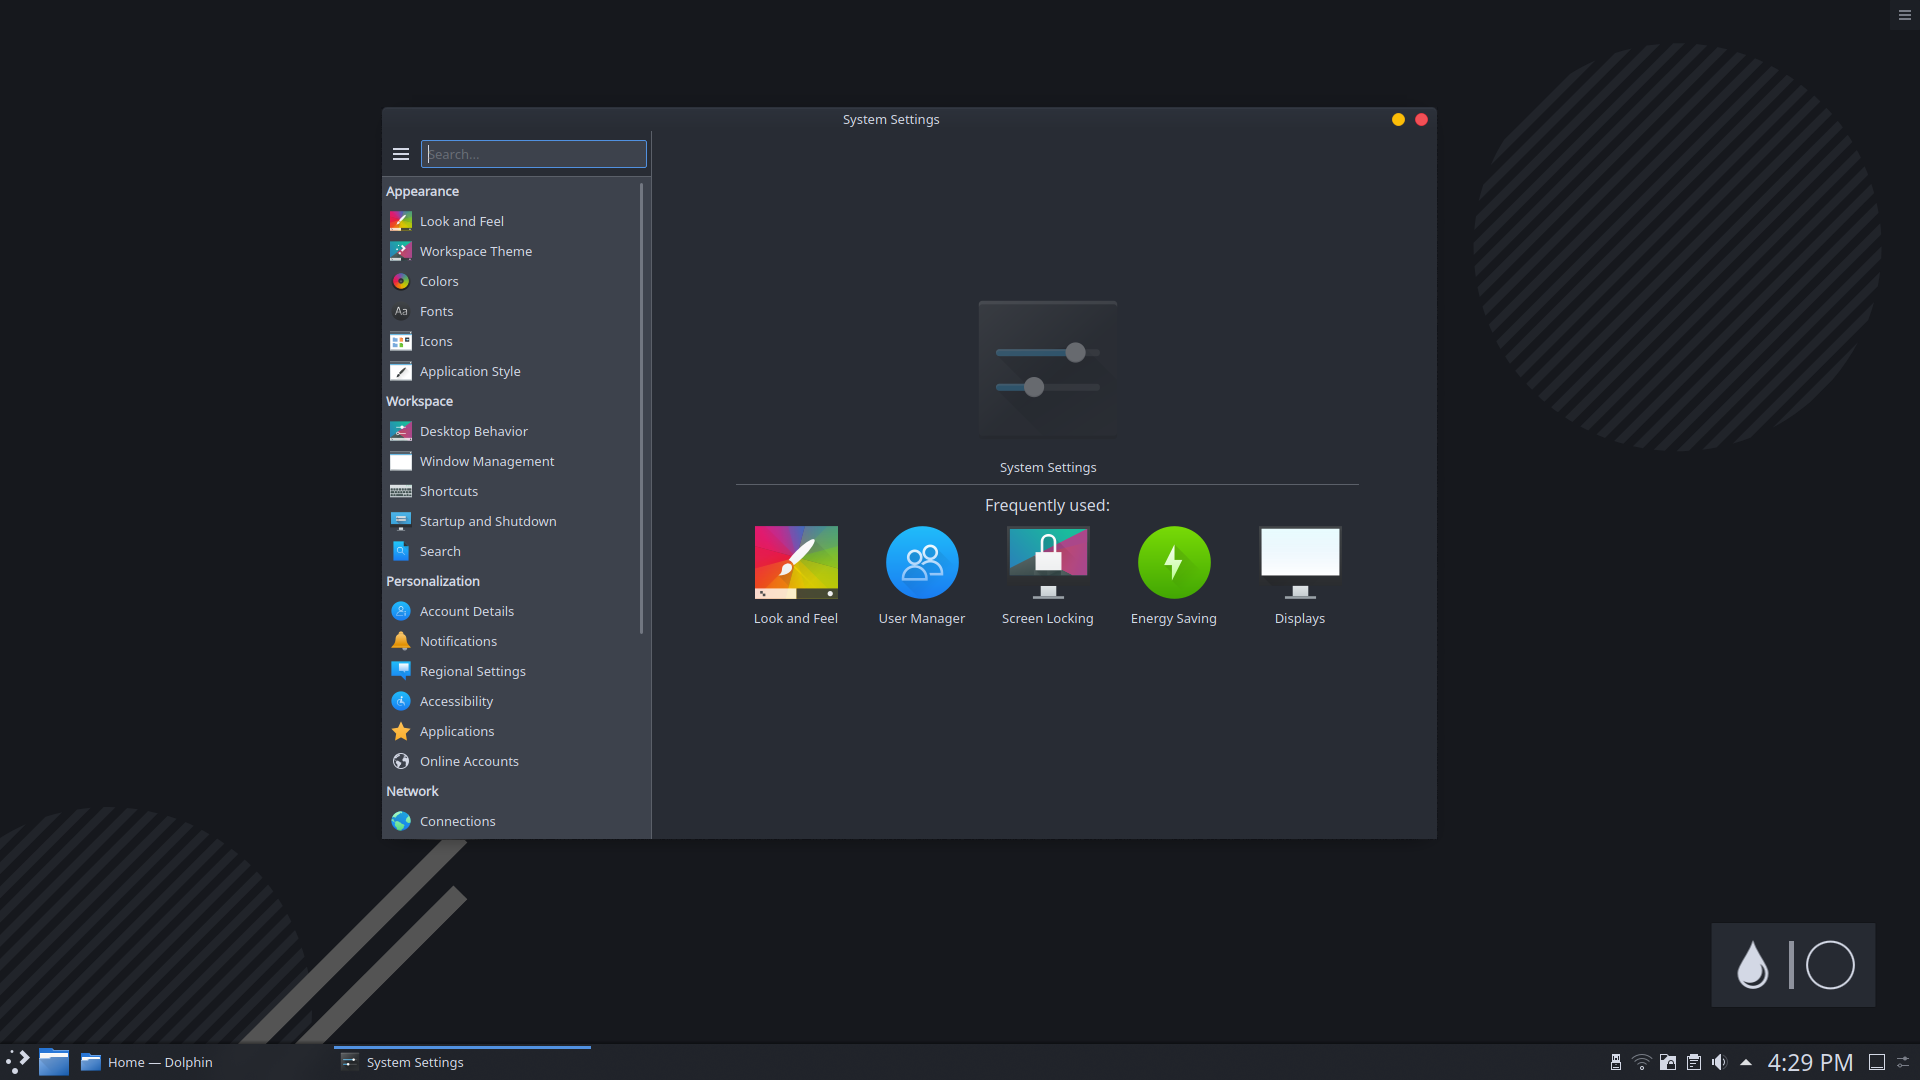
Task: Open the audio volume tray icon
Action: [1720, 1062]
